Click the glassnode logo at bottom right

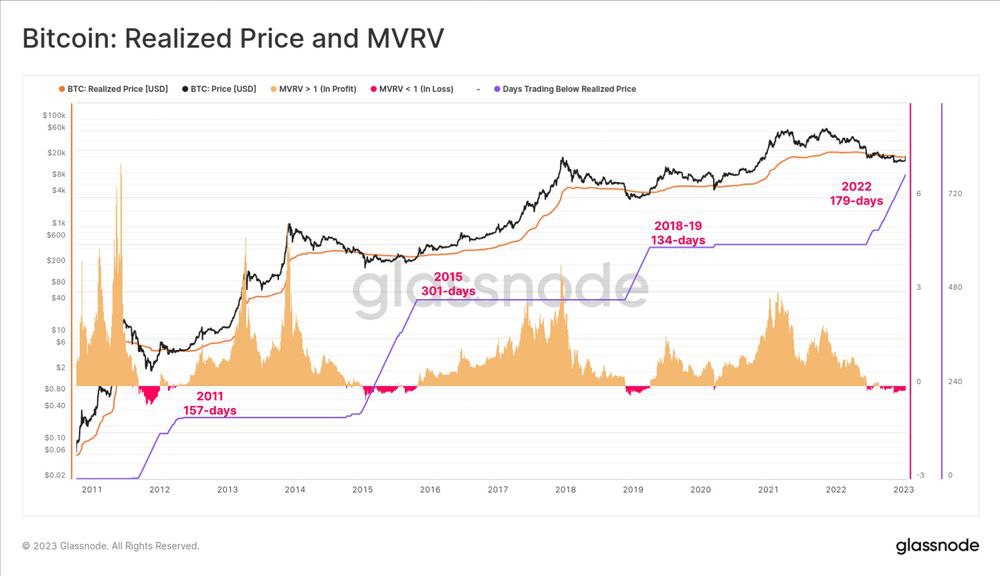click(937, 546)
